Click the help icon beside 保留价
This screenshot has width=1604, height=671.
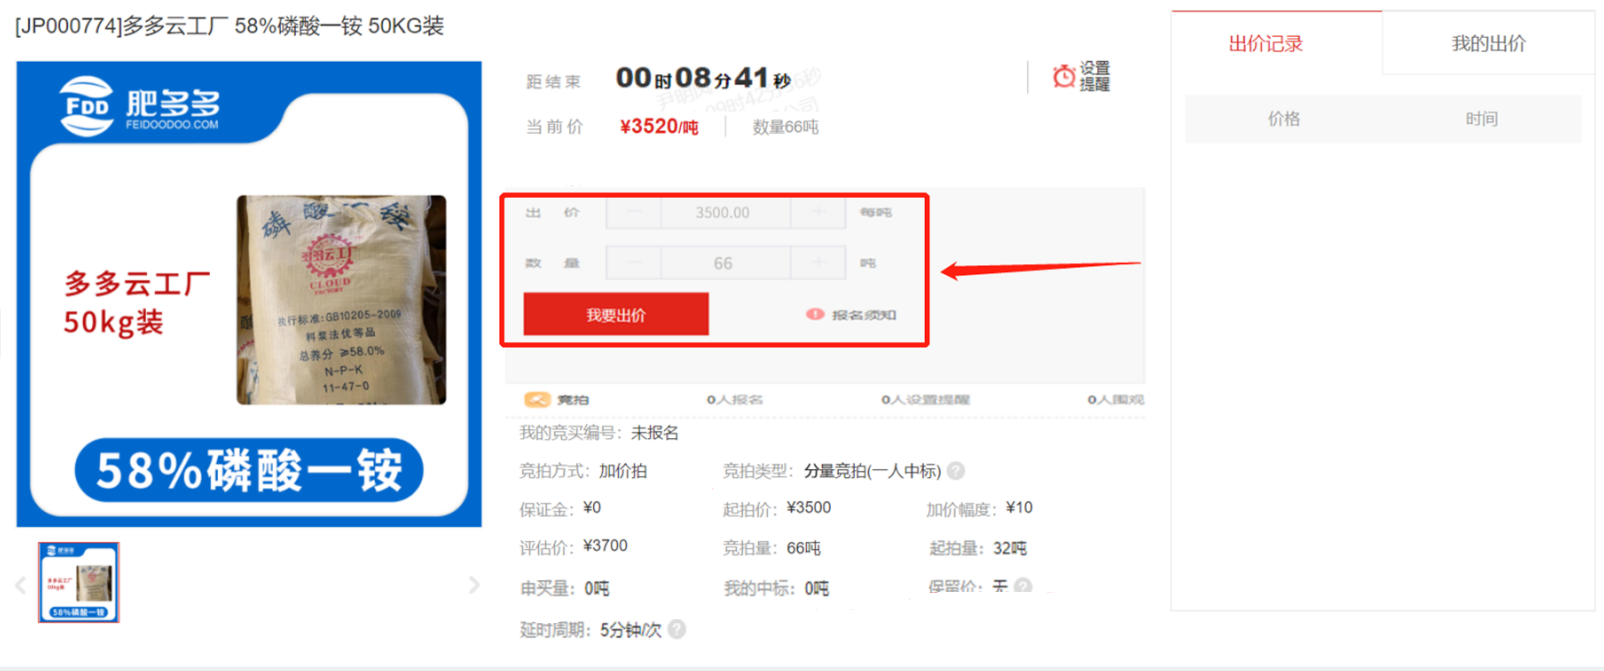[1022, 587]
